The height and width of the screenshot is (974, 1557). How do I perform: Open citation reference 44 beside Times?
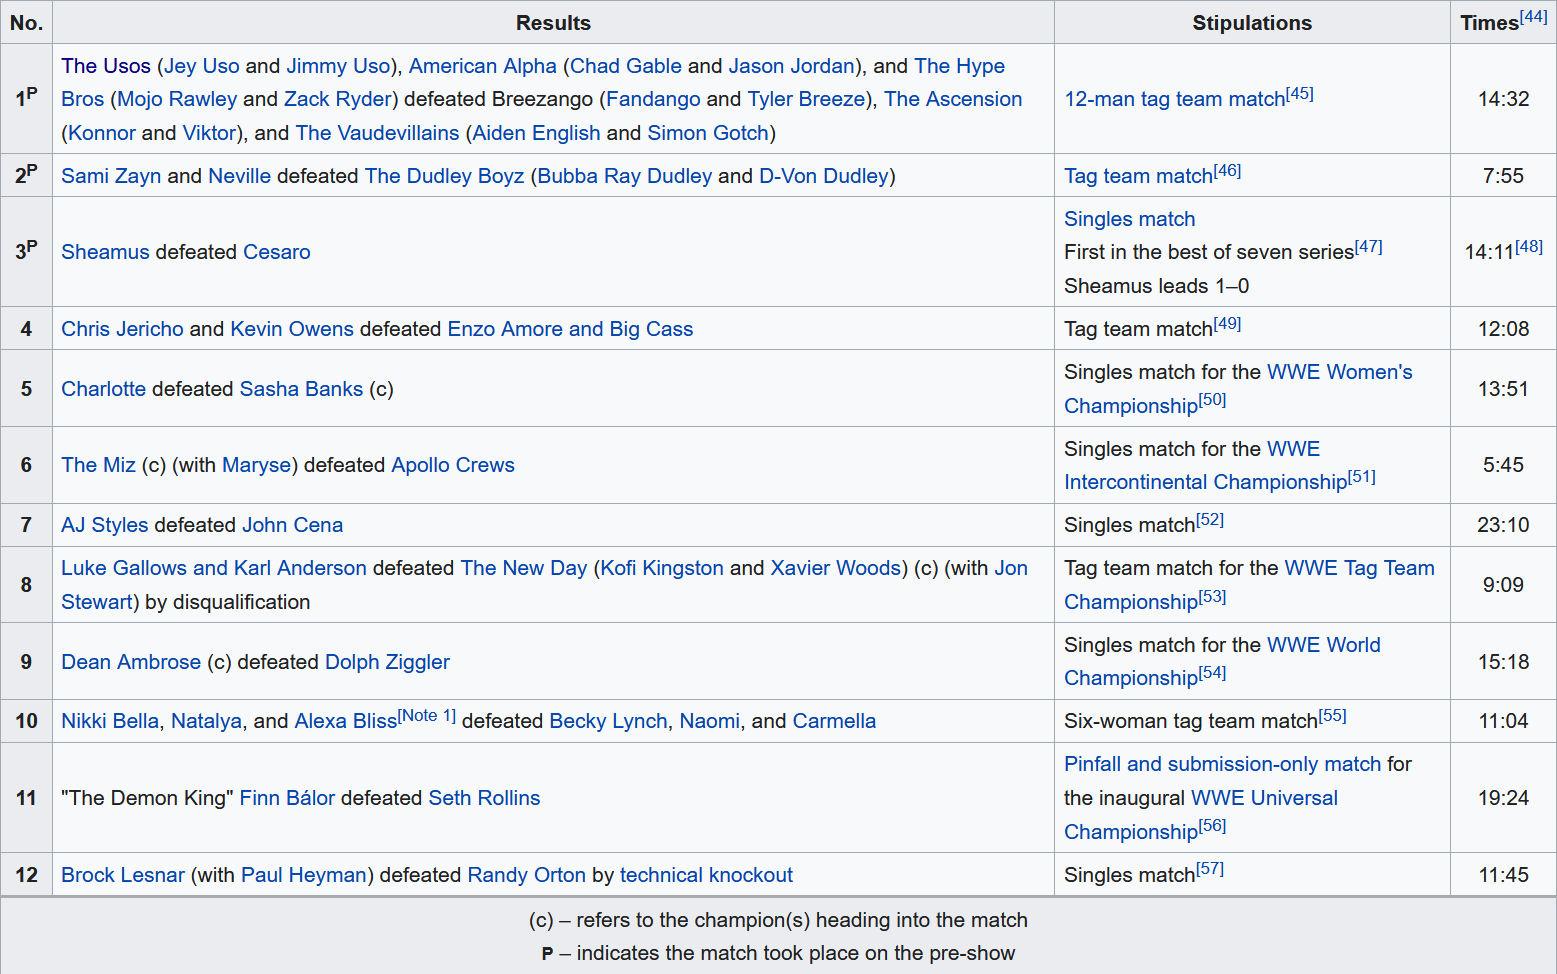coord(1533,16)
